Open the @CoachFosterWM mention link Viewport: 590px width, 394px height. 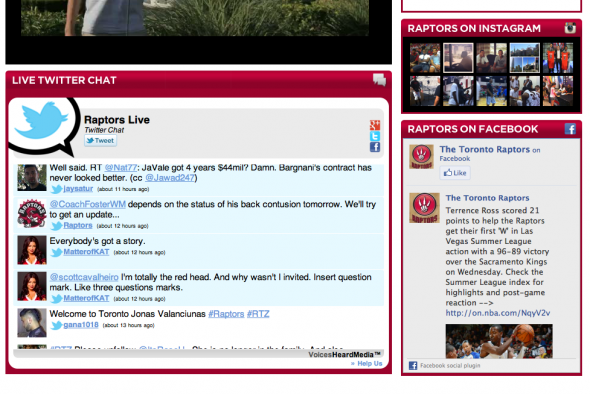88,204
